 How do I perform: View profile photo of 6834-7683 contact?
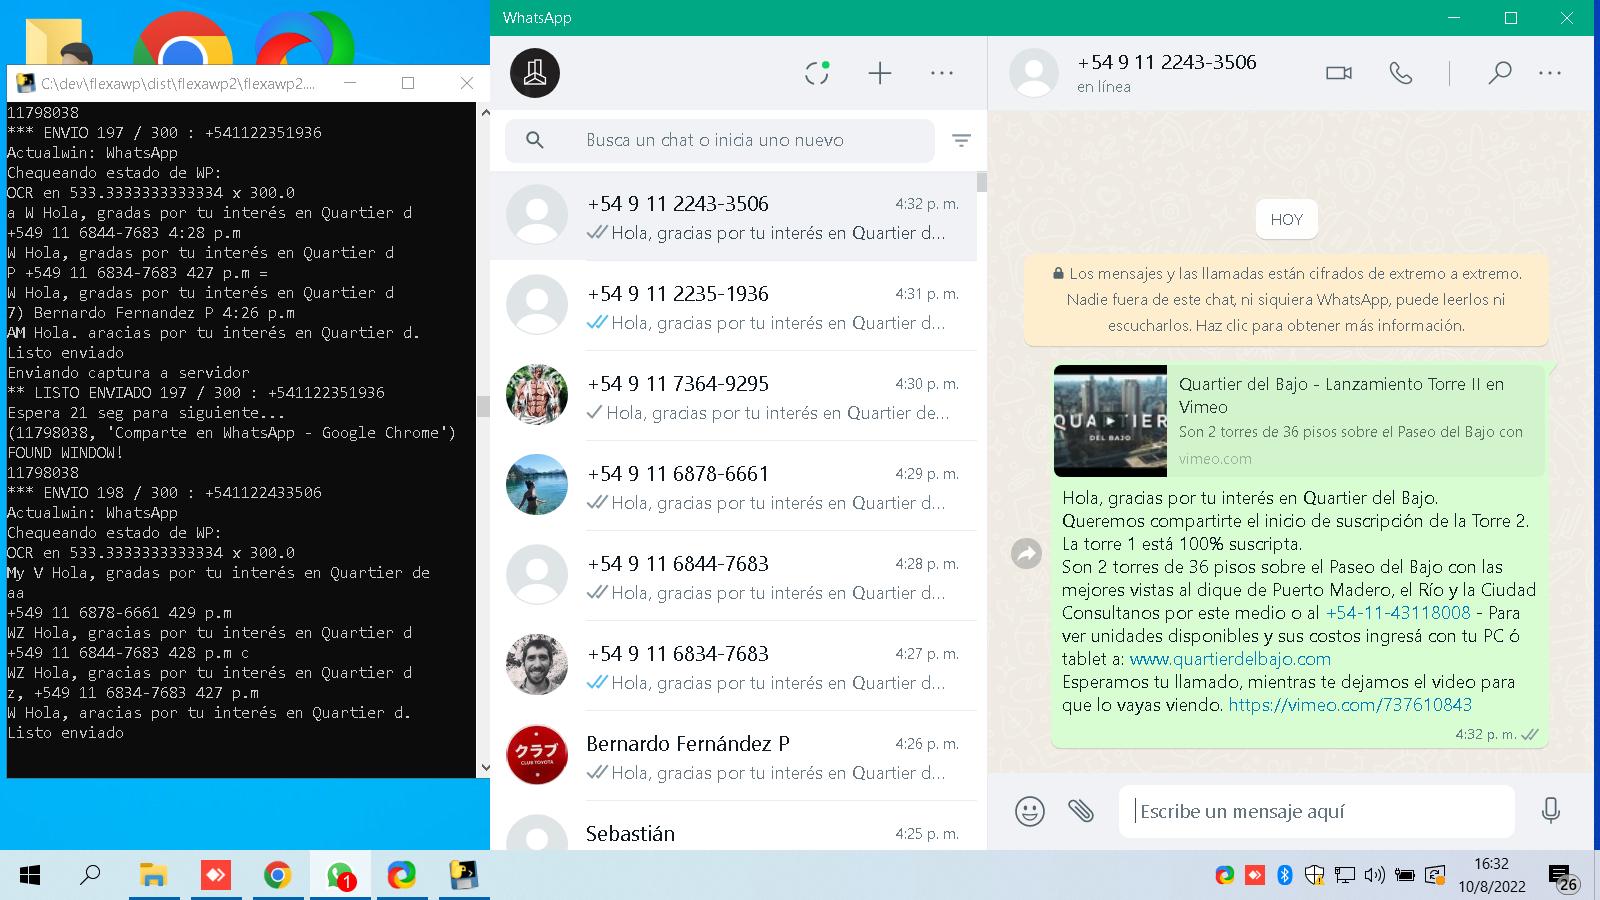pos(537,665)
